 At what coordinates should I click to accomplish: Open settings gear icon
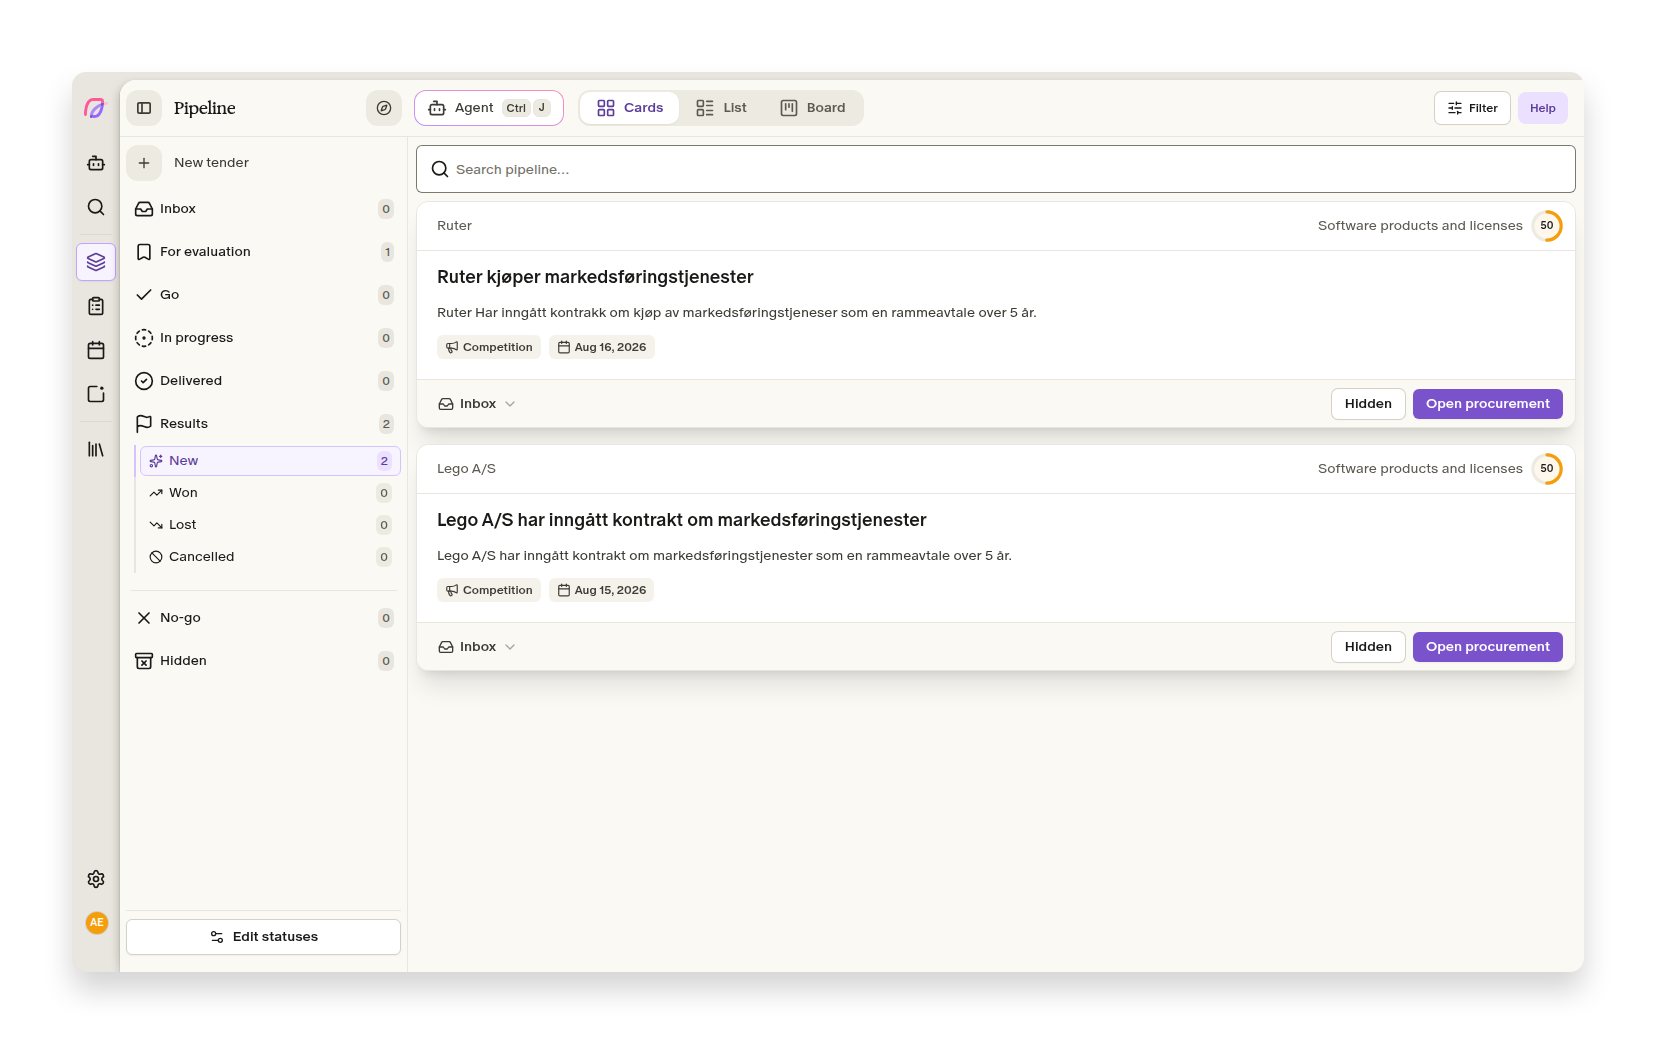tap(96, 879)
